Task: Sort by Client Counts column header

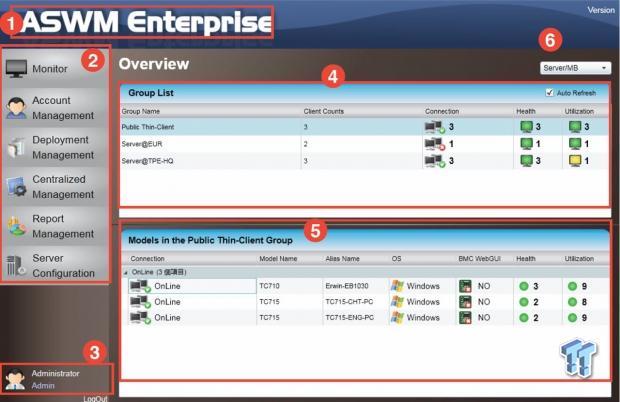Action: [x=323, y=111]
